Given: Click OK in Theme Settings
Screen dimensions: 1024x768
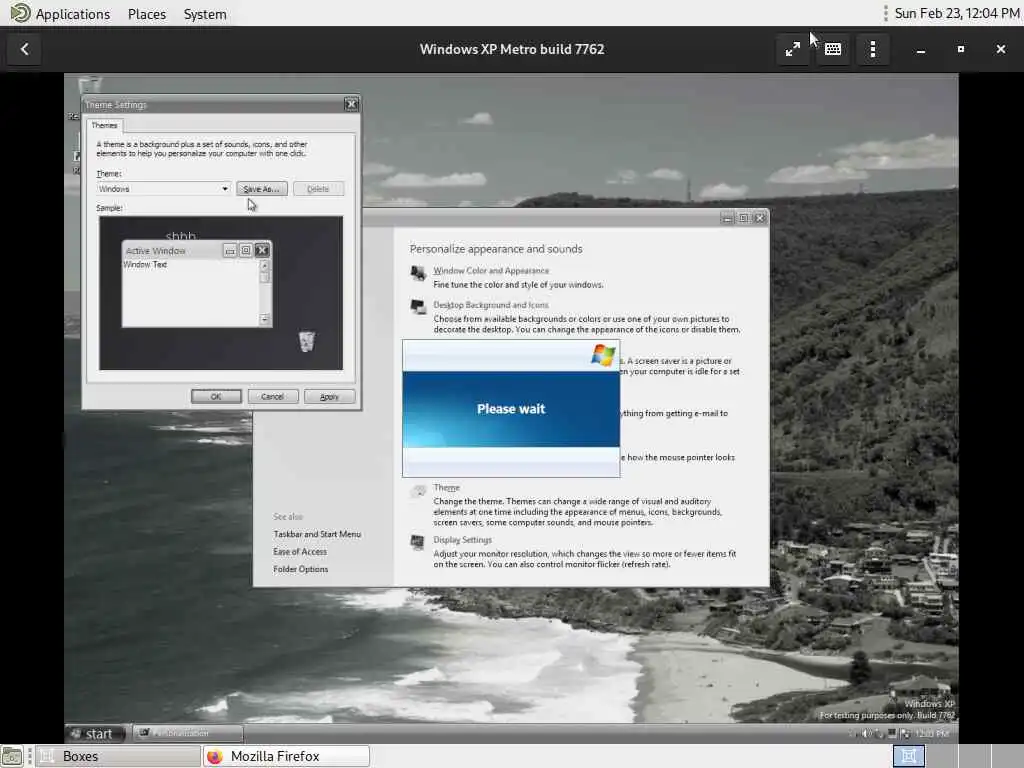Looking at the screenshot, I should click(x=216, y=396).
